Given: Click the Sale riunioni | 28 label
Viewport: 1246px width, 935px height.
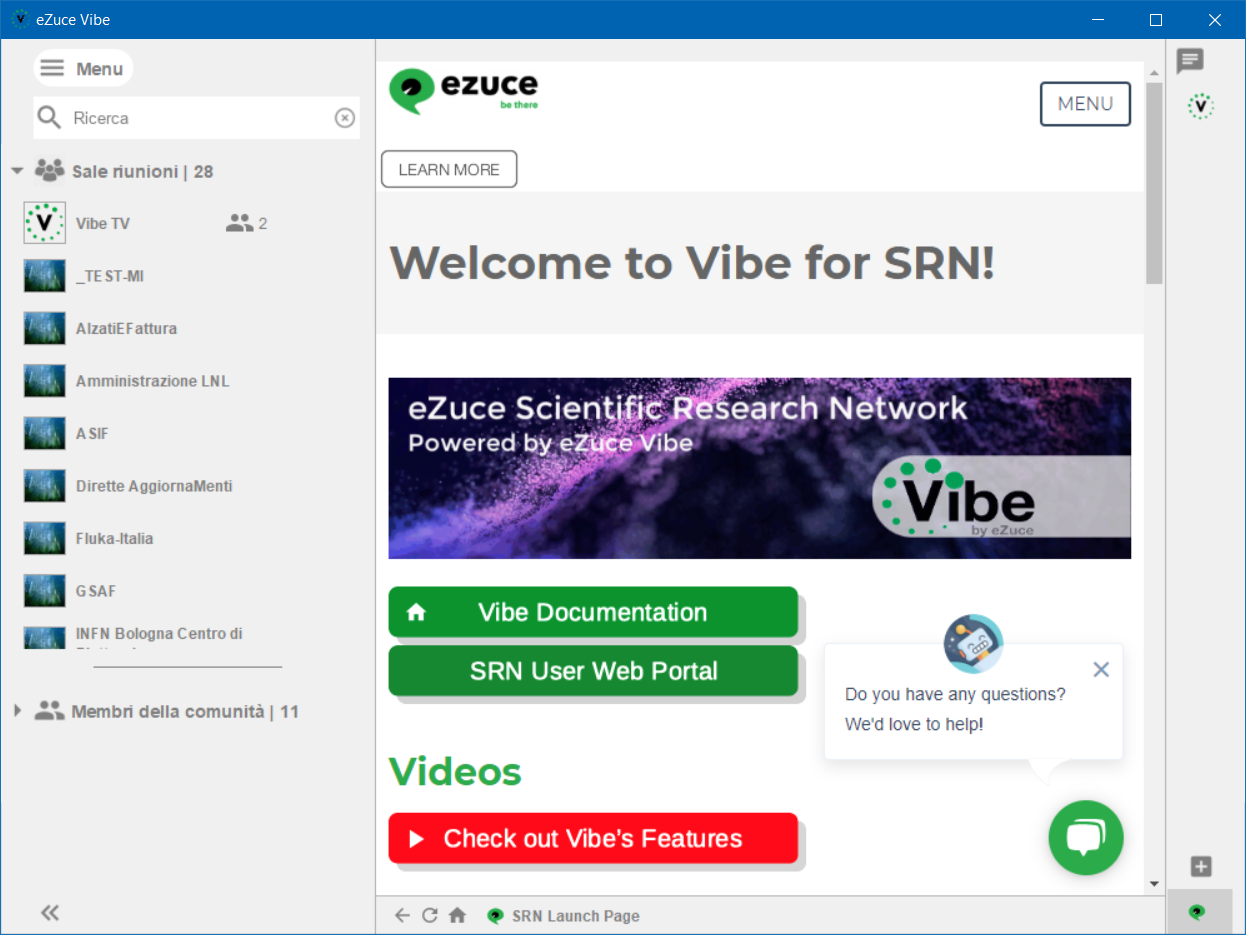Looking at the screenshot, I should (143, 172).
